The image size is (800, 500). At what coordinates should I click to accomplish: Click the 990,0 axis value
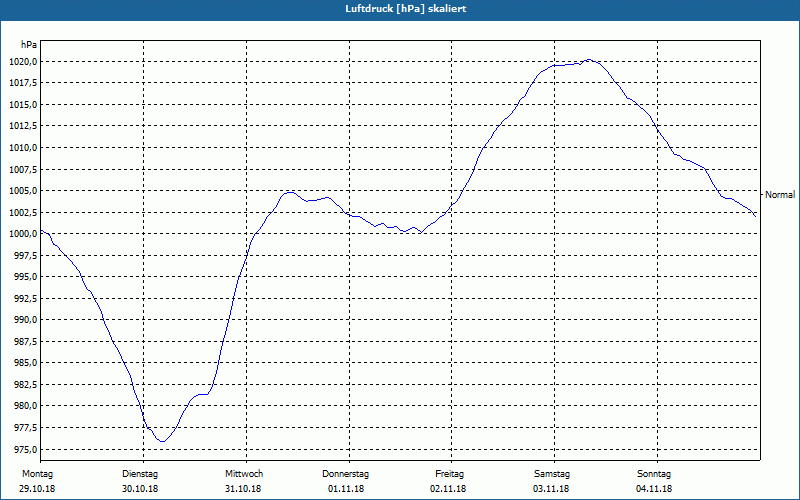[25, 320]
